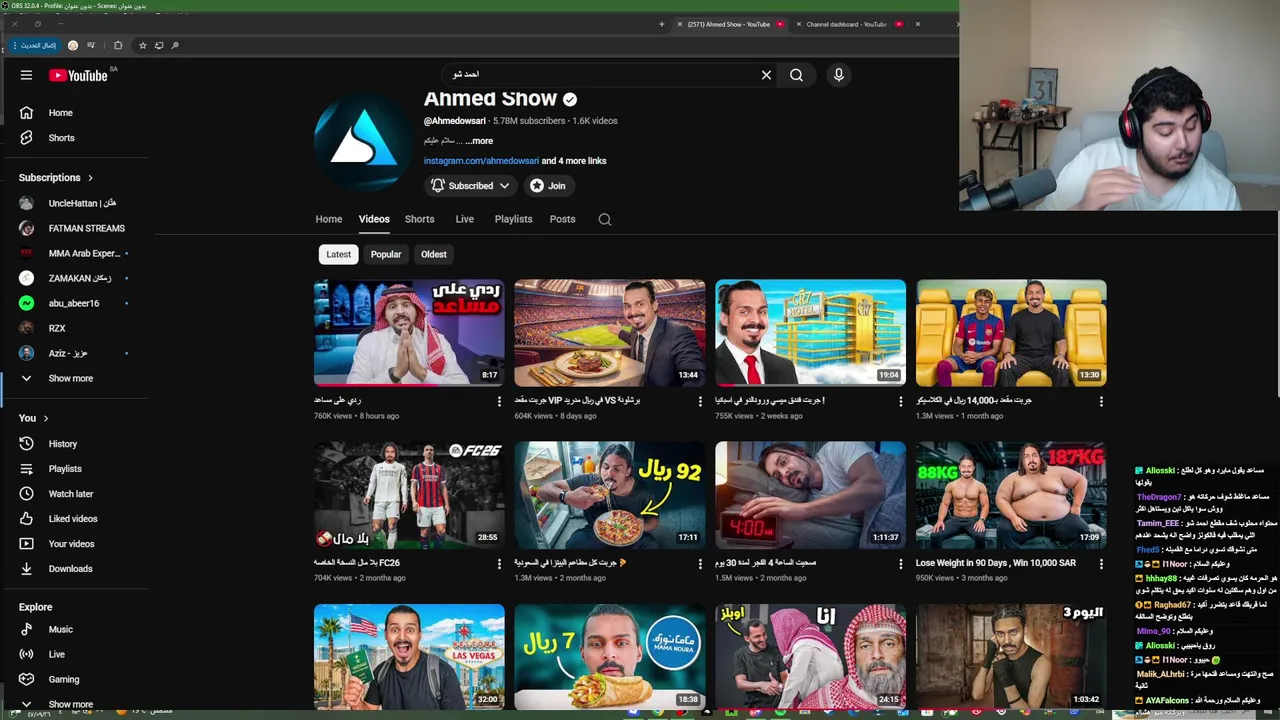Expand the Subscriptions section heading

pos(56,178)
